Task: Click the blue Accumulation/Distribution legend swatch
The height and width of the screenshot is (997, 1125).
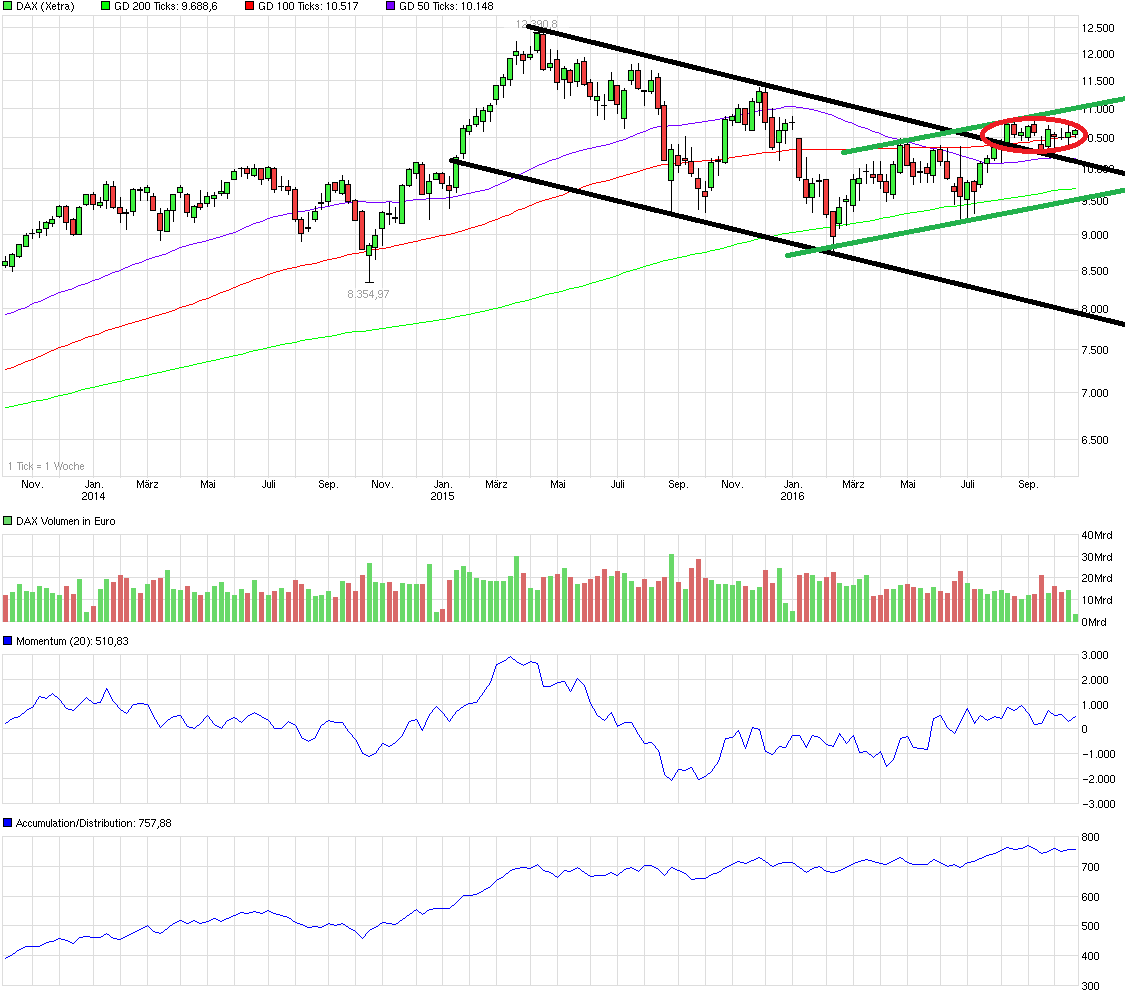Action: (x=8, y=823)
